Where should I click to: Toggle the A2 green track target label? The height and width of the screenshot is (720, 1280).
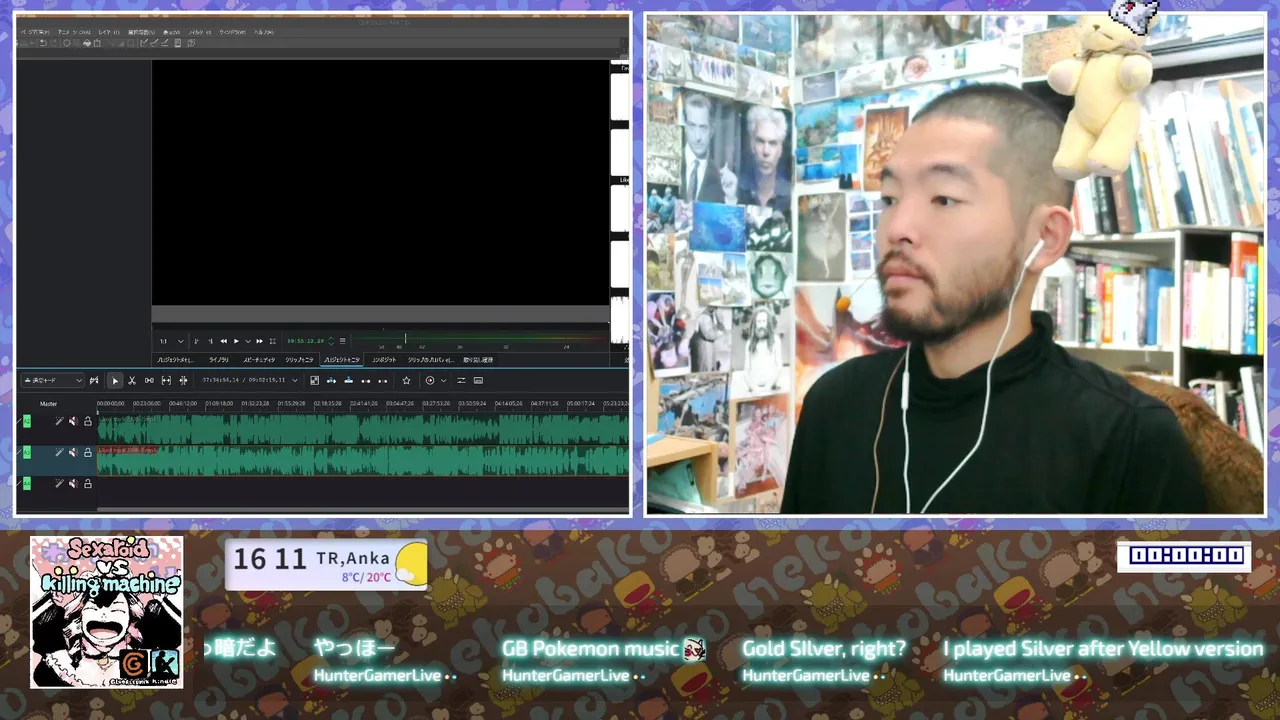[x=27, y=421]
